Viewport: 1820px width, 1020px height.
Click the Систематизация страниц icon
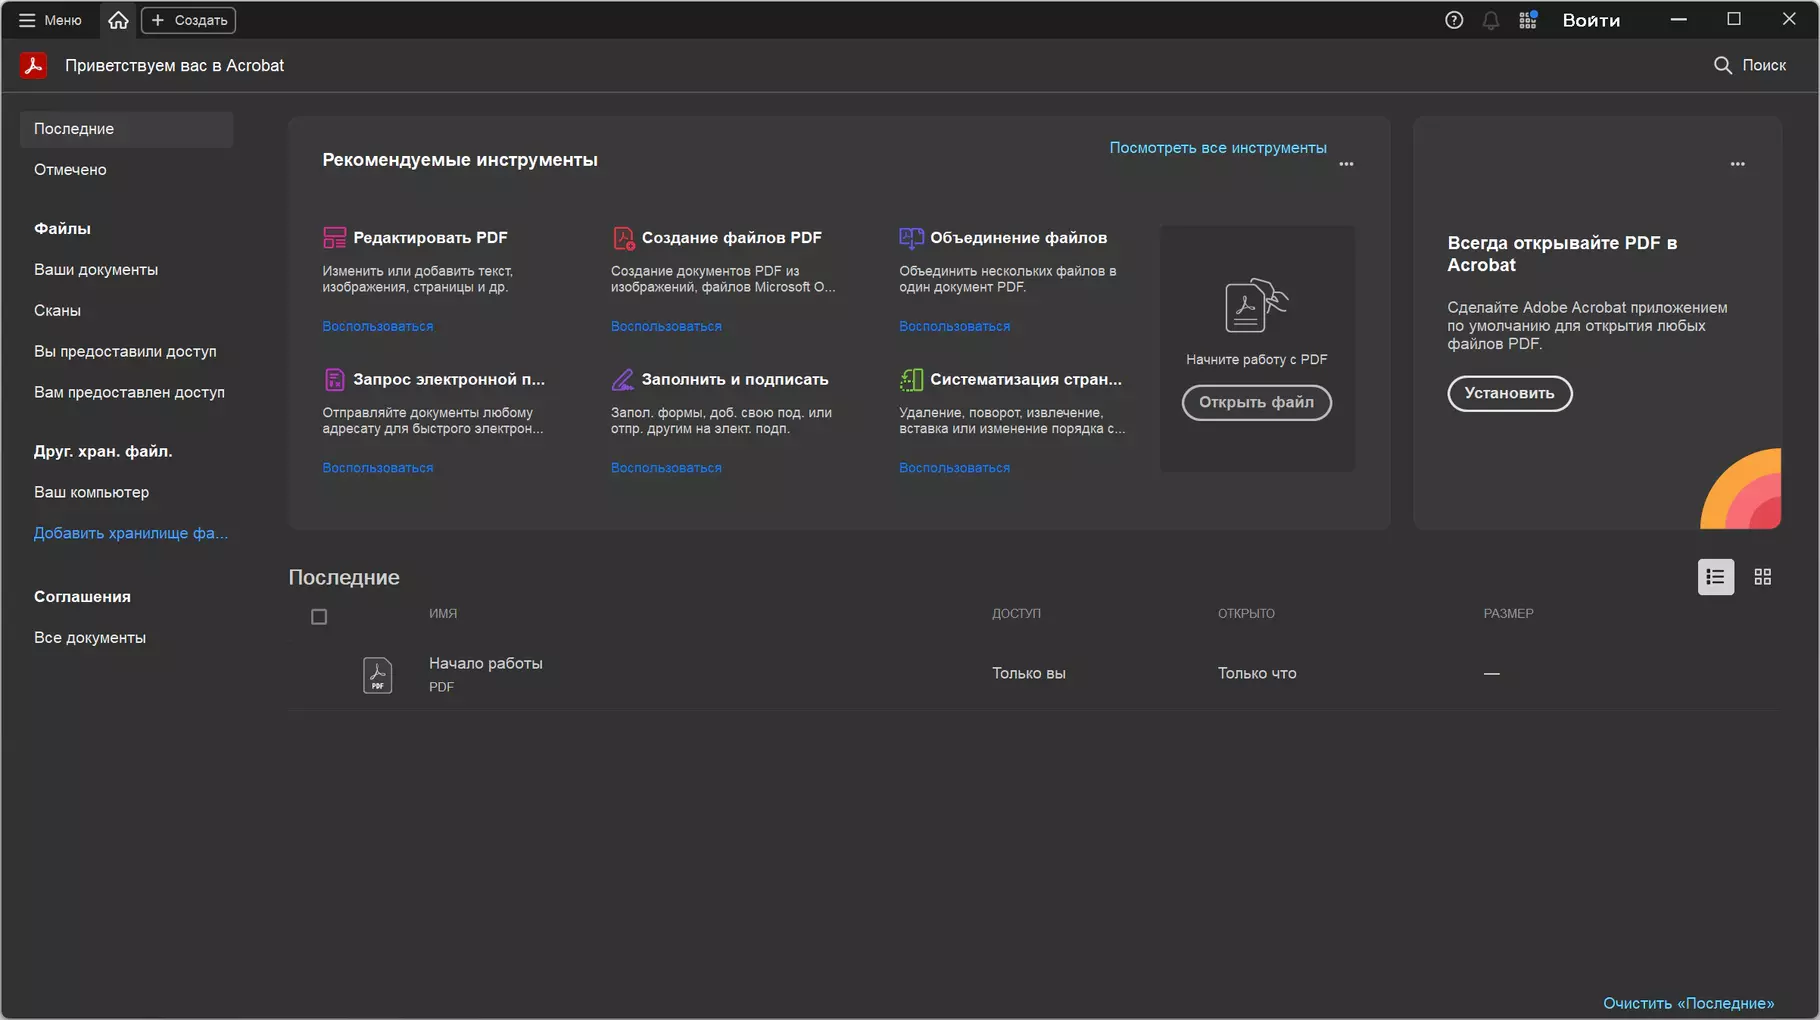point(911,380)
